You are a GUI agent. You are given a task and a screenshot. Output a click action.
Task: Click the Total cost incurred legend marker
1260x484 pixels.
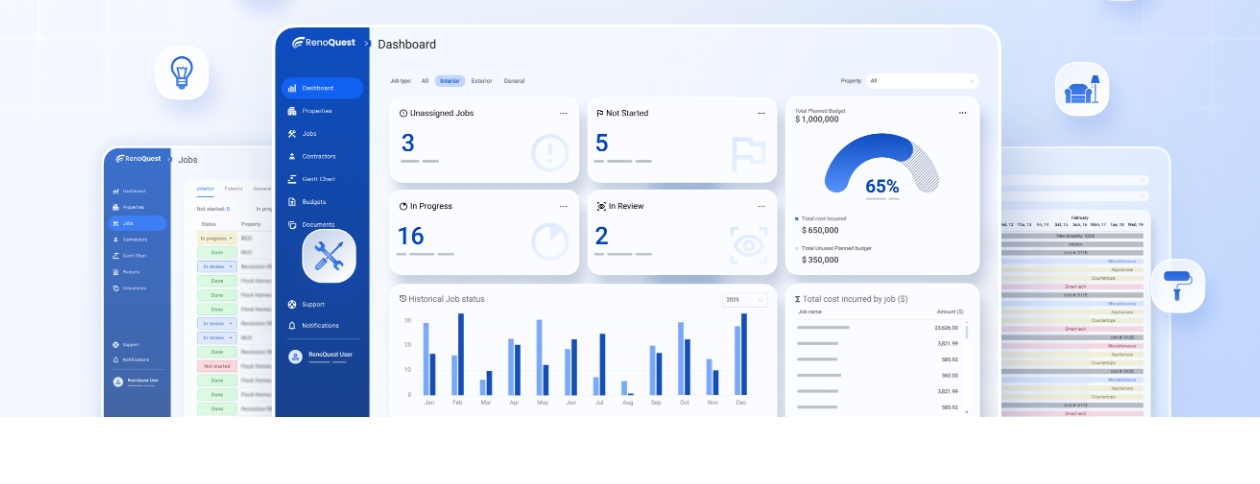pyautogui.click(x=797, y=217)
